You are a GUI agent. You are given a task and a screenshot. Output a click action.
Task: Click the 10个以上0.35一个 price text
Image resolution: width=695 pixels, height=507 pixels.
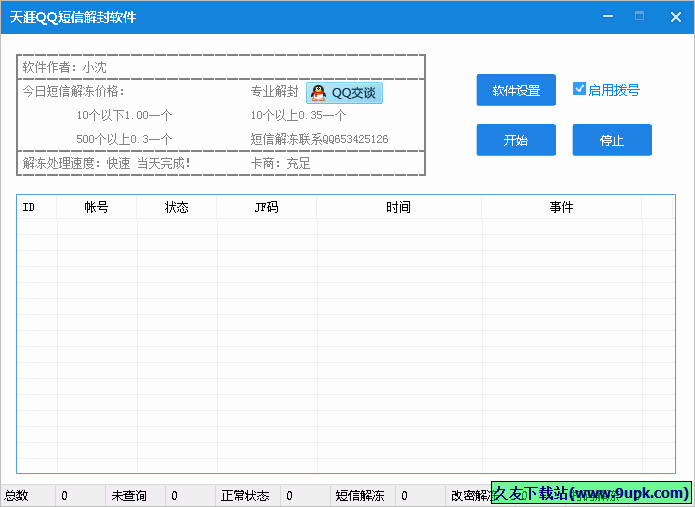pos(298,115)
